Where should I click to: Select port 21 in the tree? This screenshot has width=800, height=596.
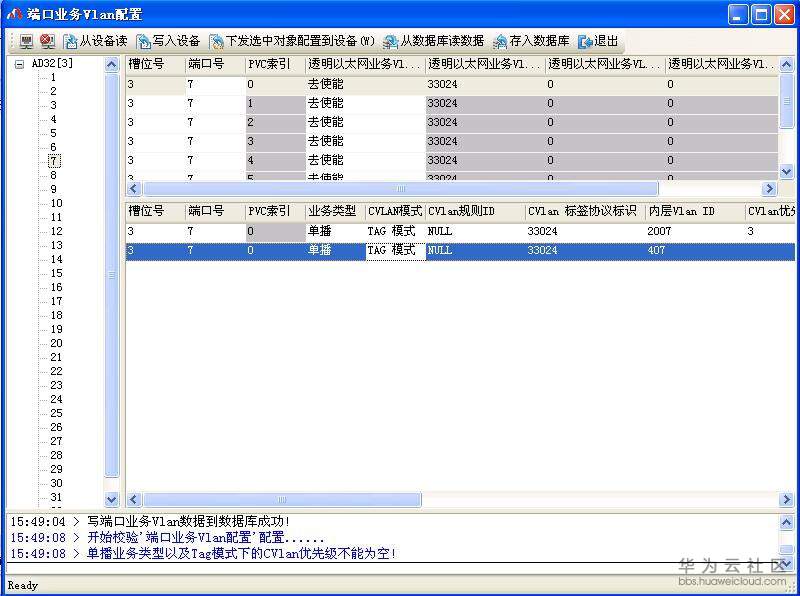point(56,357)
